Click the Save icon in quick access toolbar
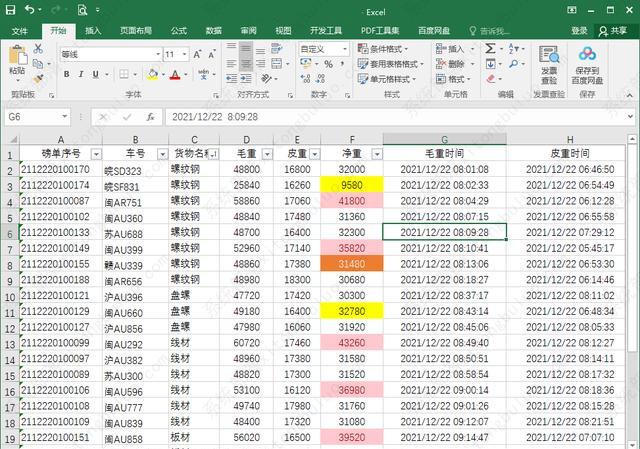640x449 pixels. pos(10,10)
